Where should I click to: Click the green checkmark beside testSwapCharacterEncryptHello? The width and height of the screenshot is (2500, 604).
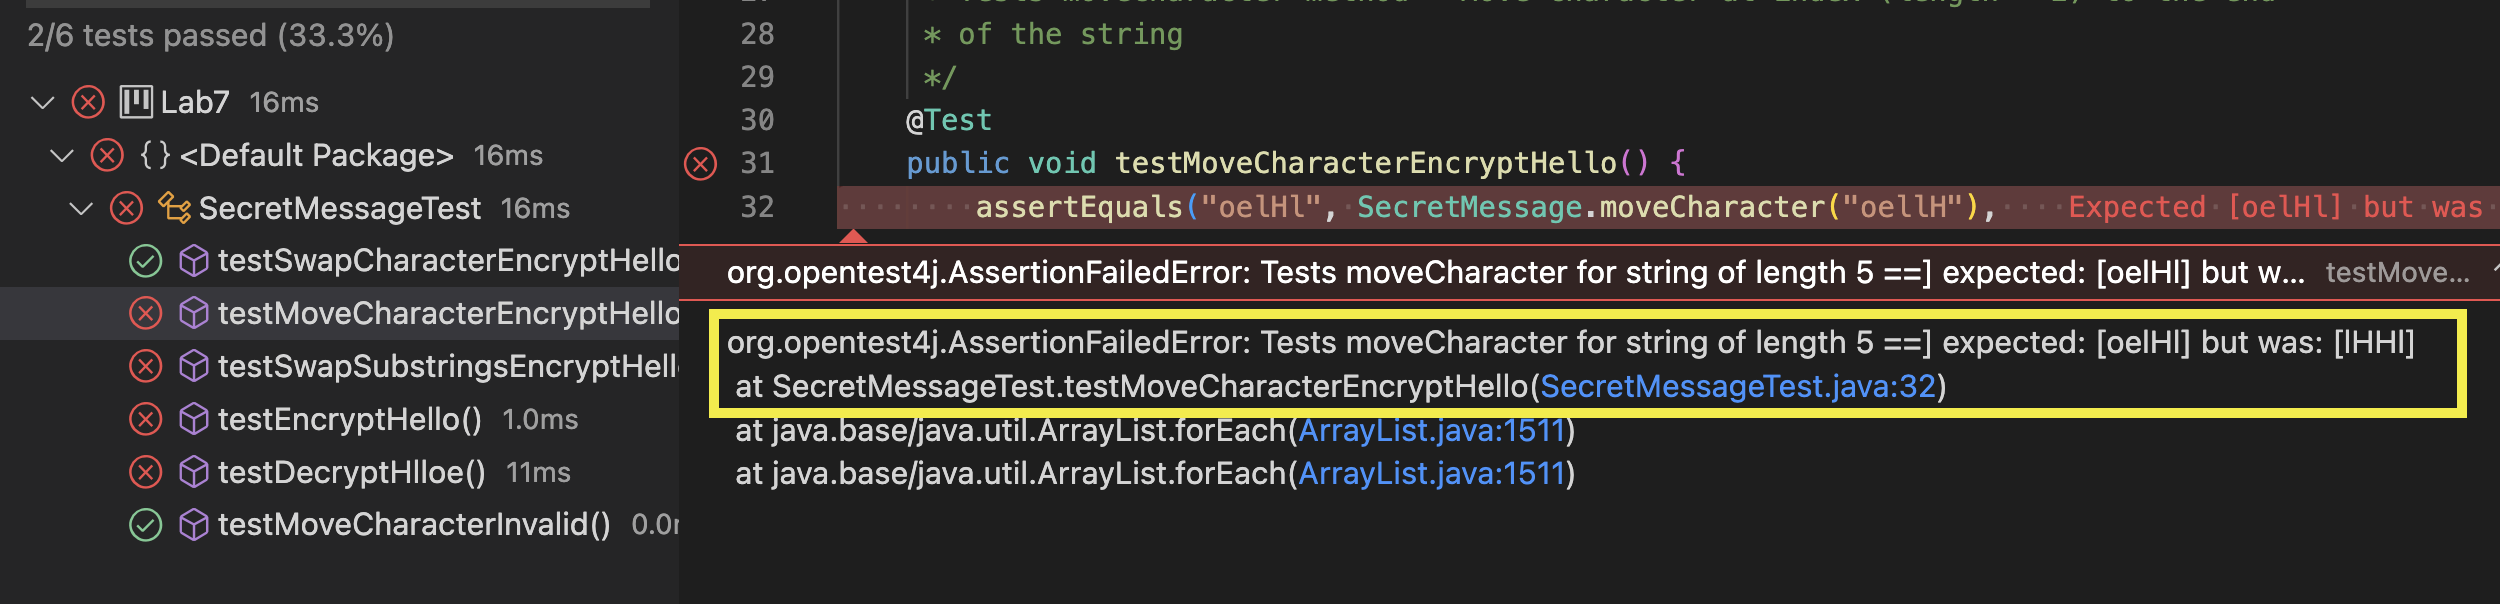[146, 261]
